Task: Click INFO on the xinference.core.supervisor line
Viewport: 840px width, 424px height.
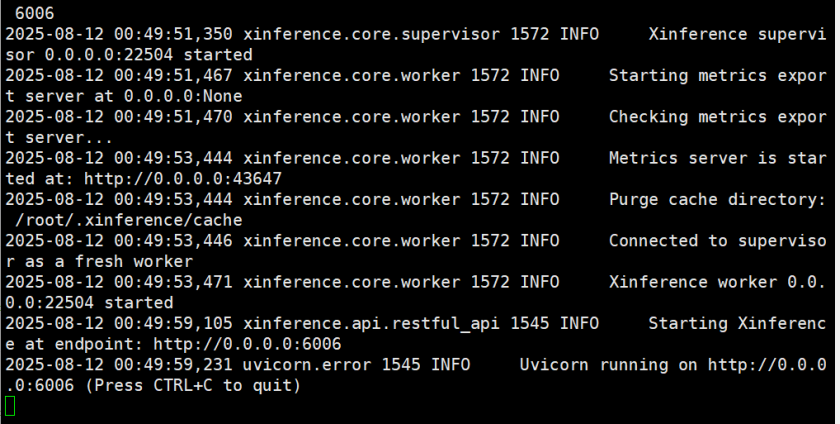Action: [579, 34]
